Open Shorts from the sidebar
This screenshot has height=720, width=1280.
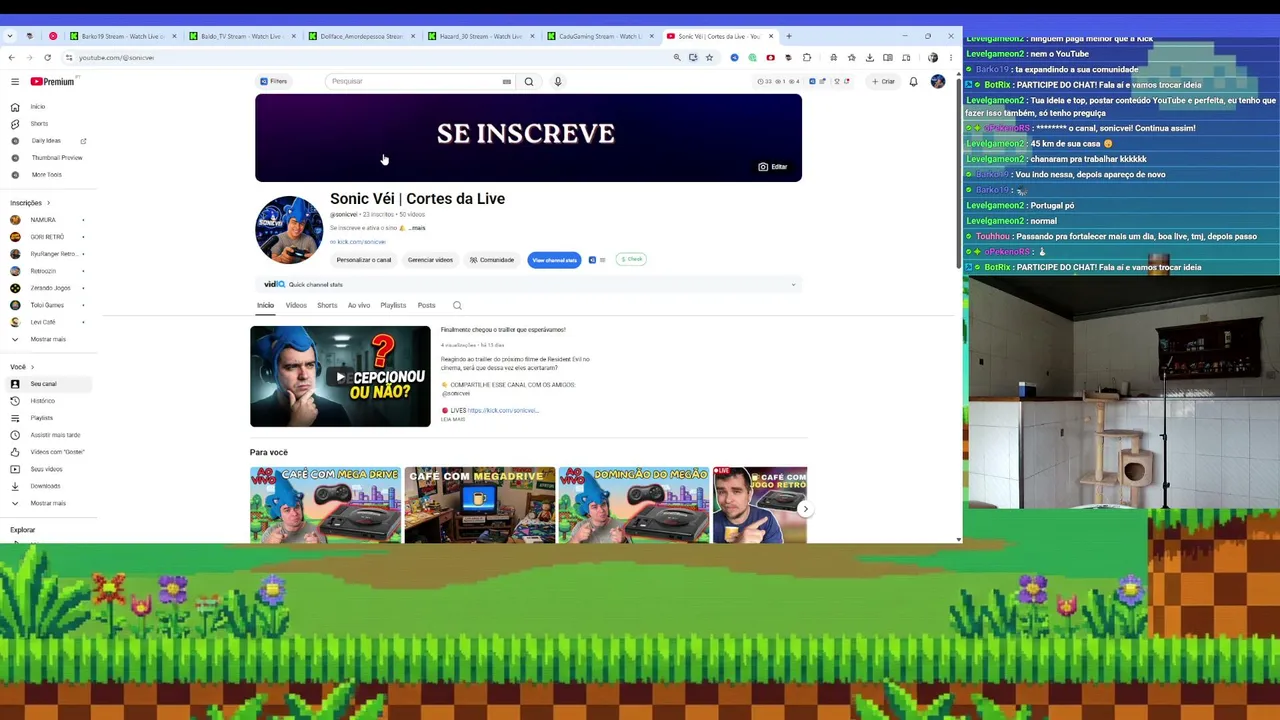coord(38,124)
